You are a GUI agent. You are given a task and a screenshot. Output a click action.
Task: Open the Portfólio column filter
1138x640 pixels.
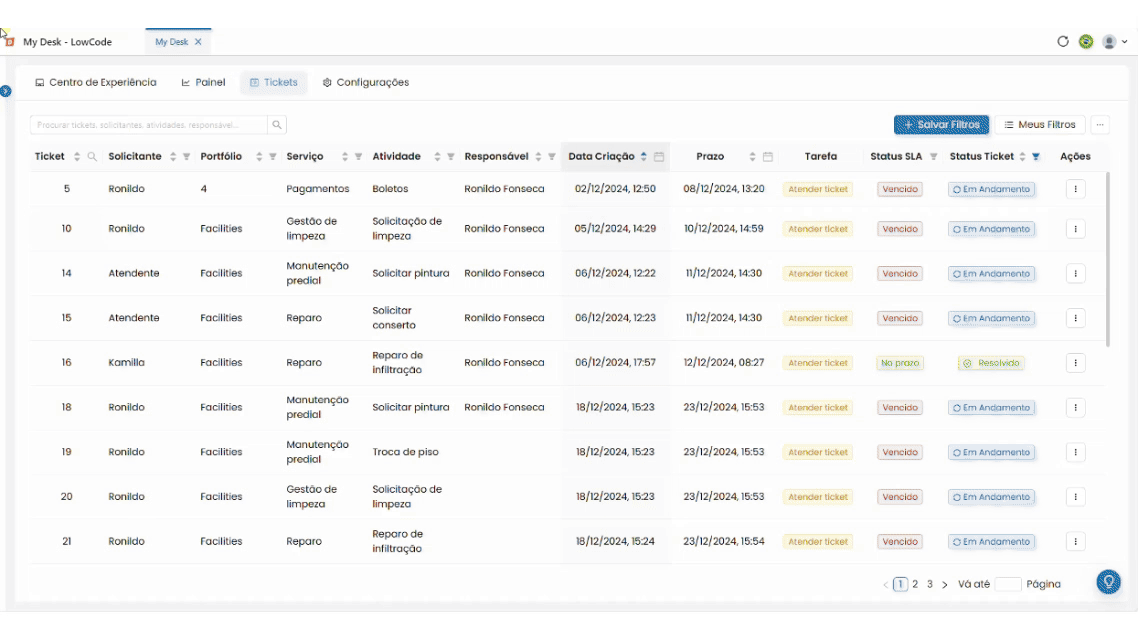click(x=273, y=157)
